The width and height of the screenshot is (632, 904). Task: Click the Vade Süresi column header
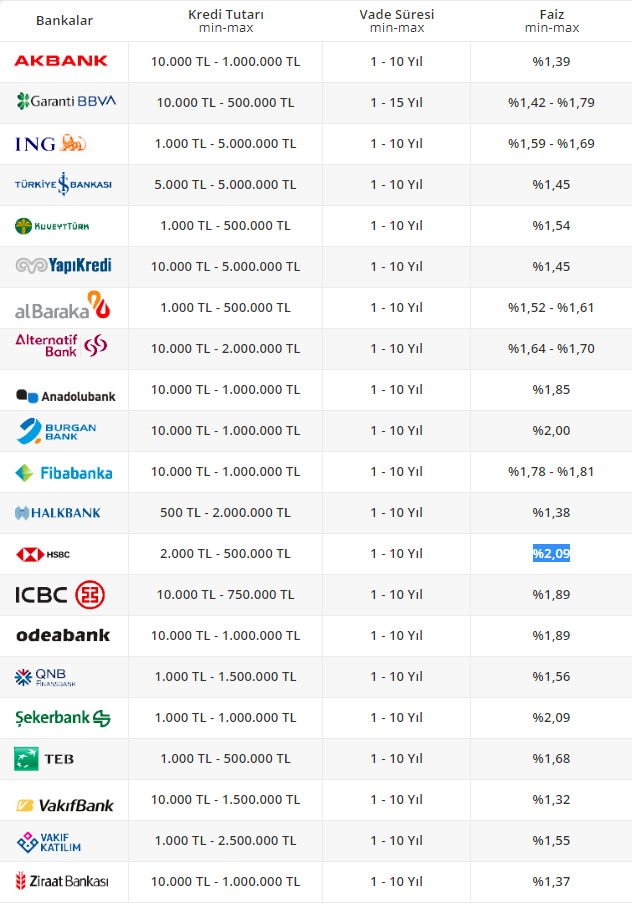click(x=397, y=20)
